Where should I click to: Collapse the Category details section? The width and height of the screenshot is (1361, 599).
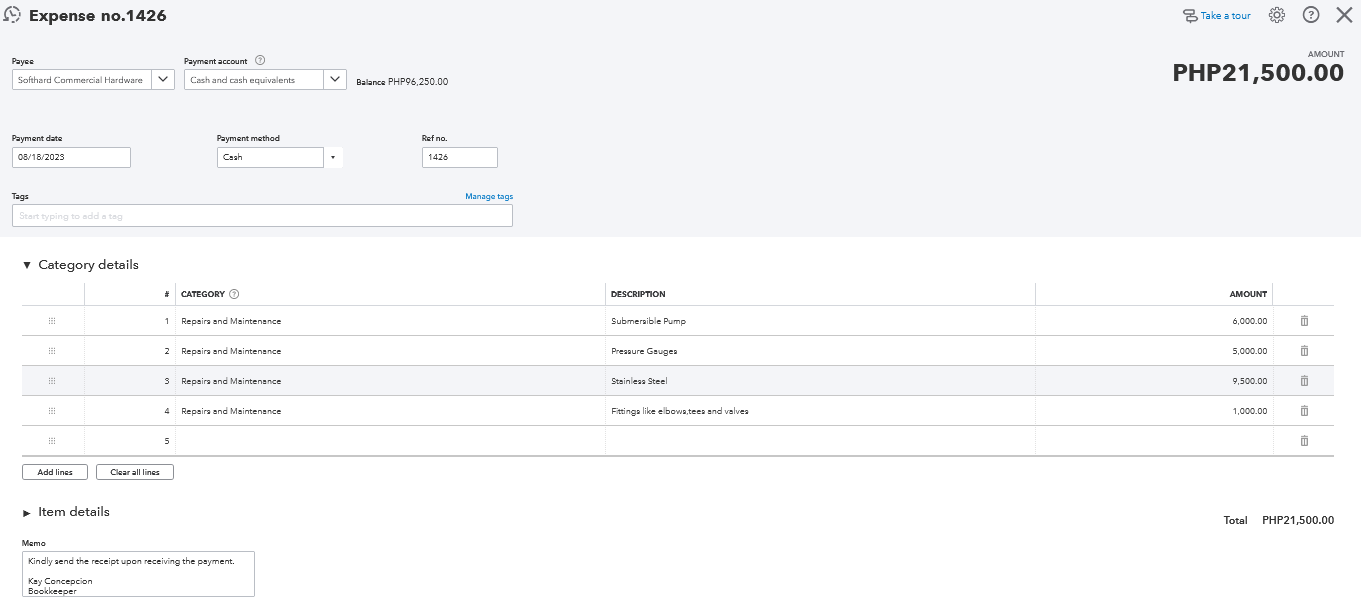(x=27, y=265)
